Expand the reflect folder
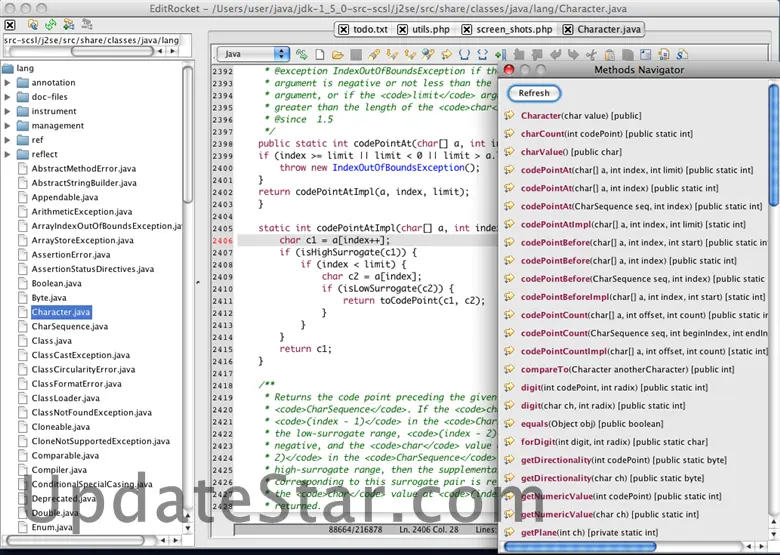 point(9,155)
